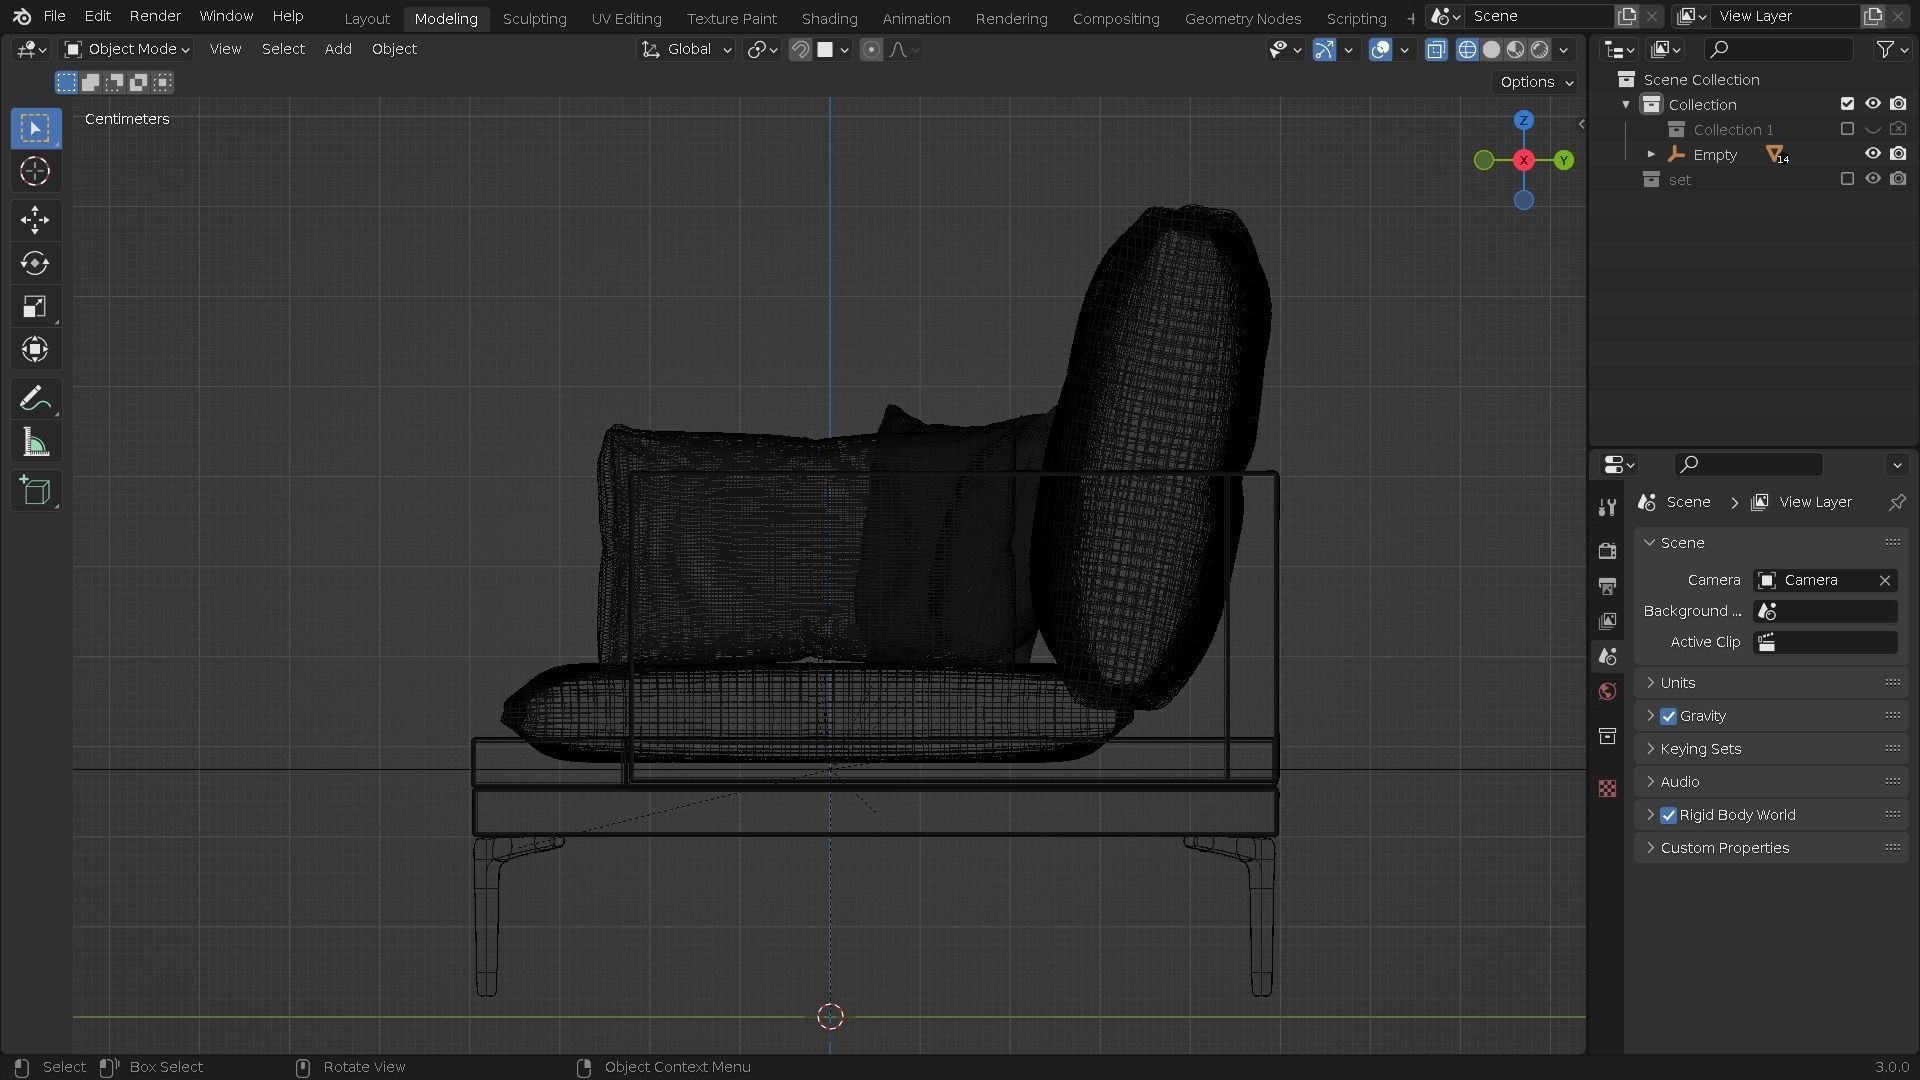This screenshot has height=1080, width=1920.
Task: Toggle visibility of the Empty object
Action: coord(1873,154)
